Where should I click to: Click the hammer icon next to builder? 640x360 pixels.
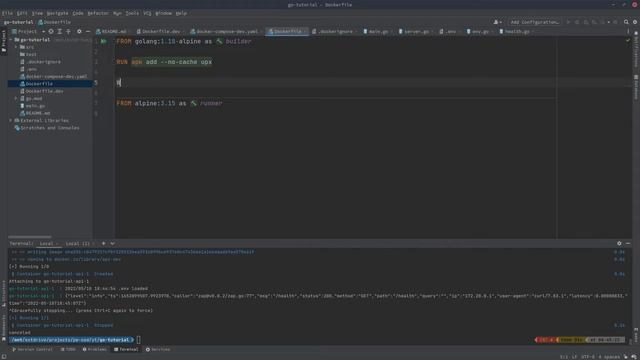(220, 41)
